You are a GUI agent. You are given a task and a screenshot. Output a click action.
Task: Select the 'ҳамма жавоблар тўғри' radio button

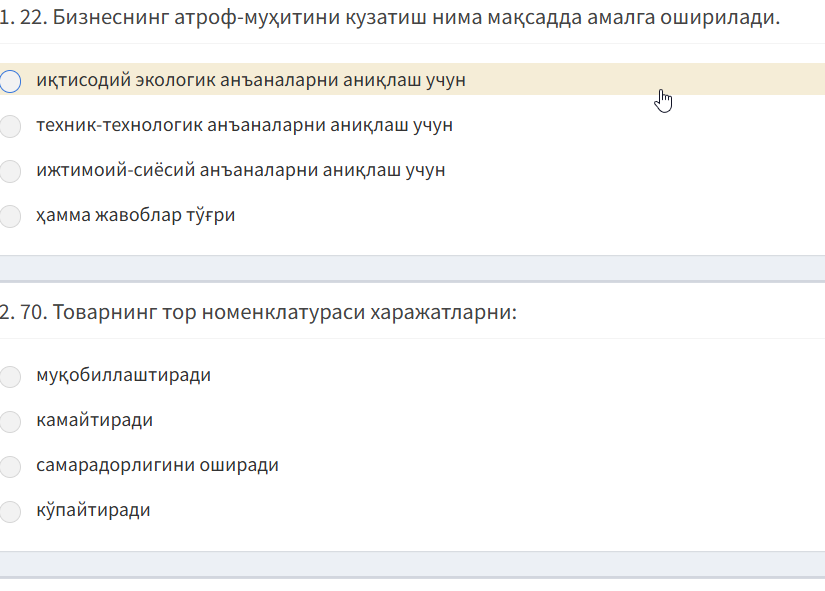pyautogui.click(x=10, y=216)
